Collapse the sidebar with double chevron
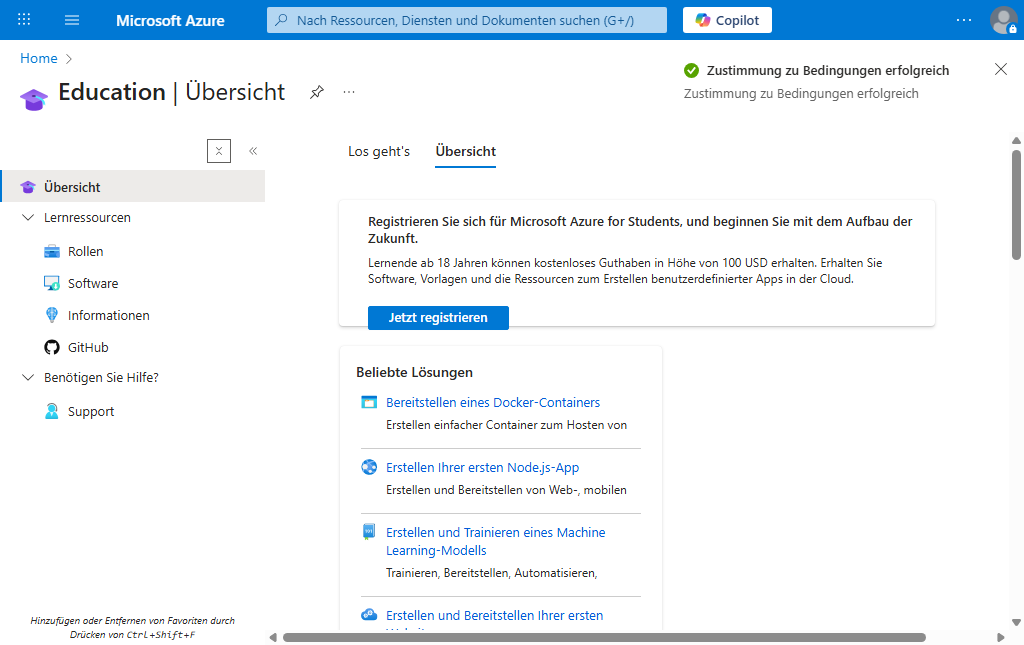Screen dimensions: 1024x645 [x=253, y=151]
